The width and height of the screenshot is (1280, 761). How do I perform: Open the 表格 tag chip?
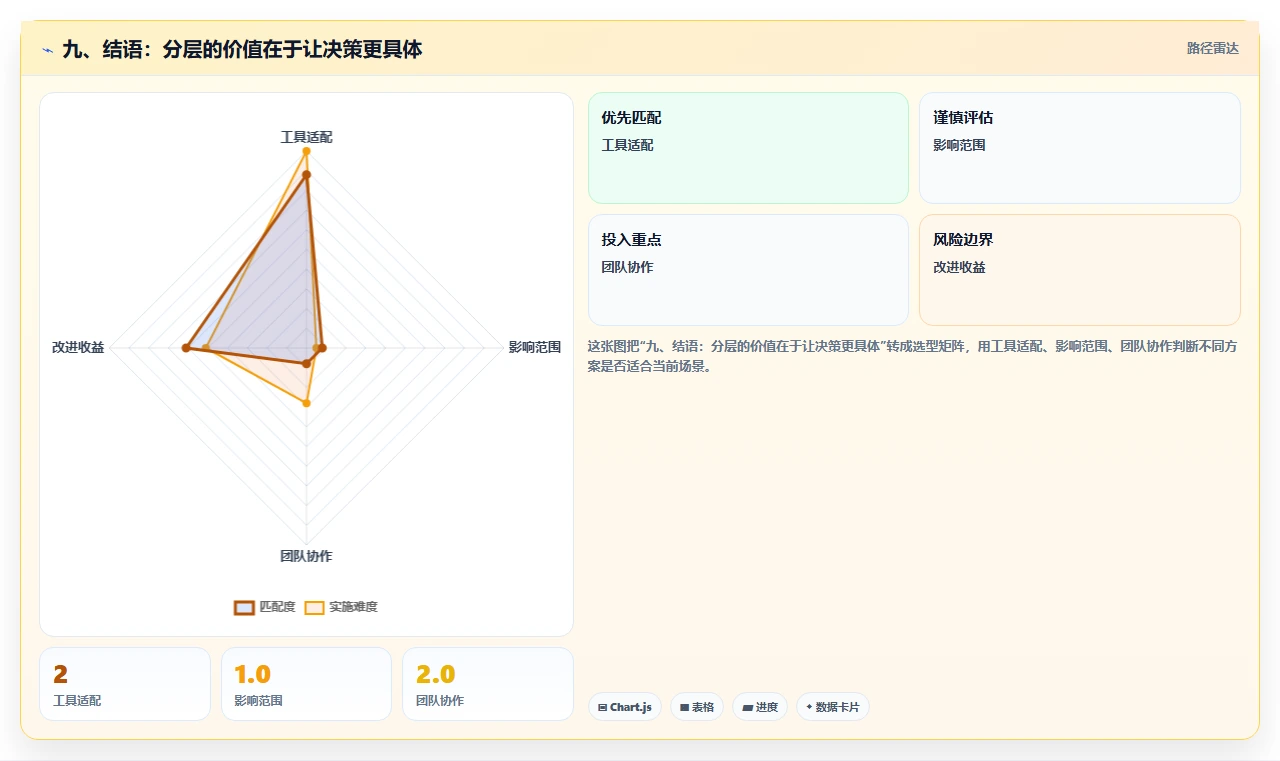coord(697,707)
